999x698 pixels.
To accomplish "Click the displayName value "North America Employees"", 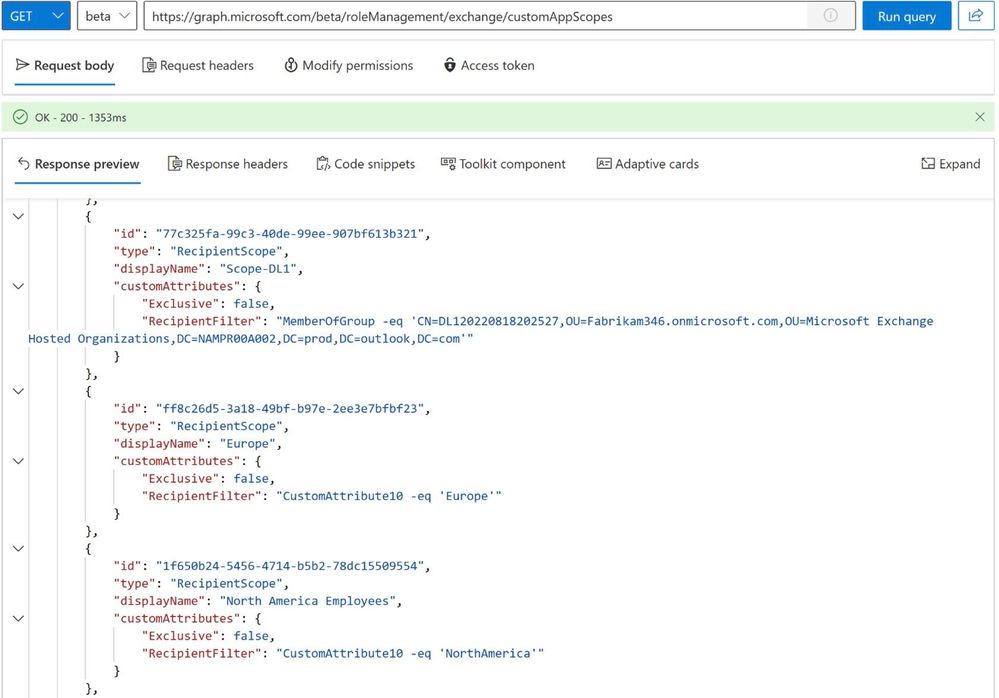I will tap(308, 601).
